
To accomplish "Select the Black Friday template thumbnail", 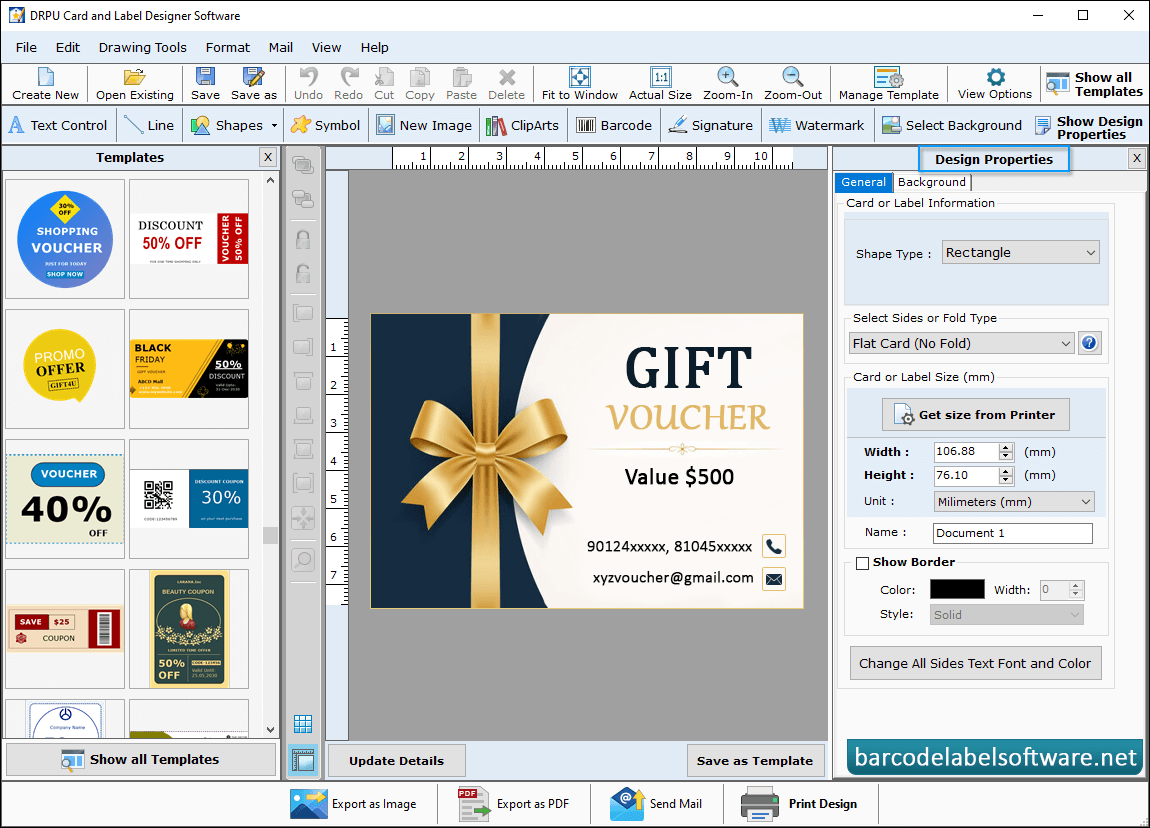I will [x=189, y=369].
